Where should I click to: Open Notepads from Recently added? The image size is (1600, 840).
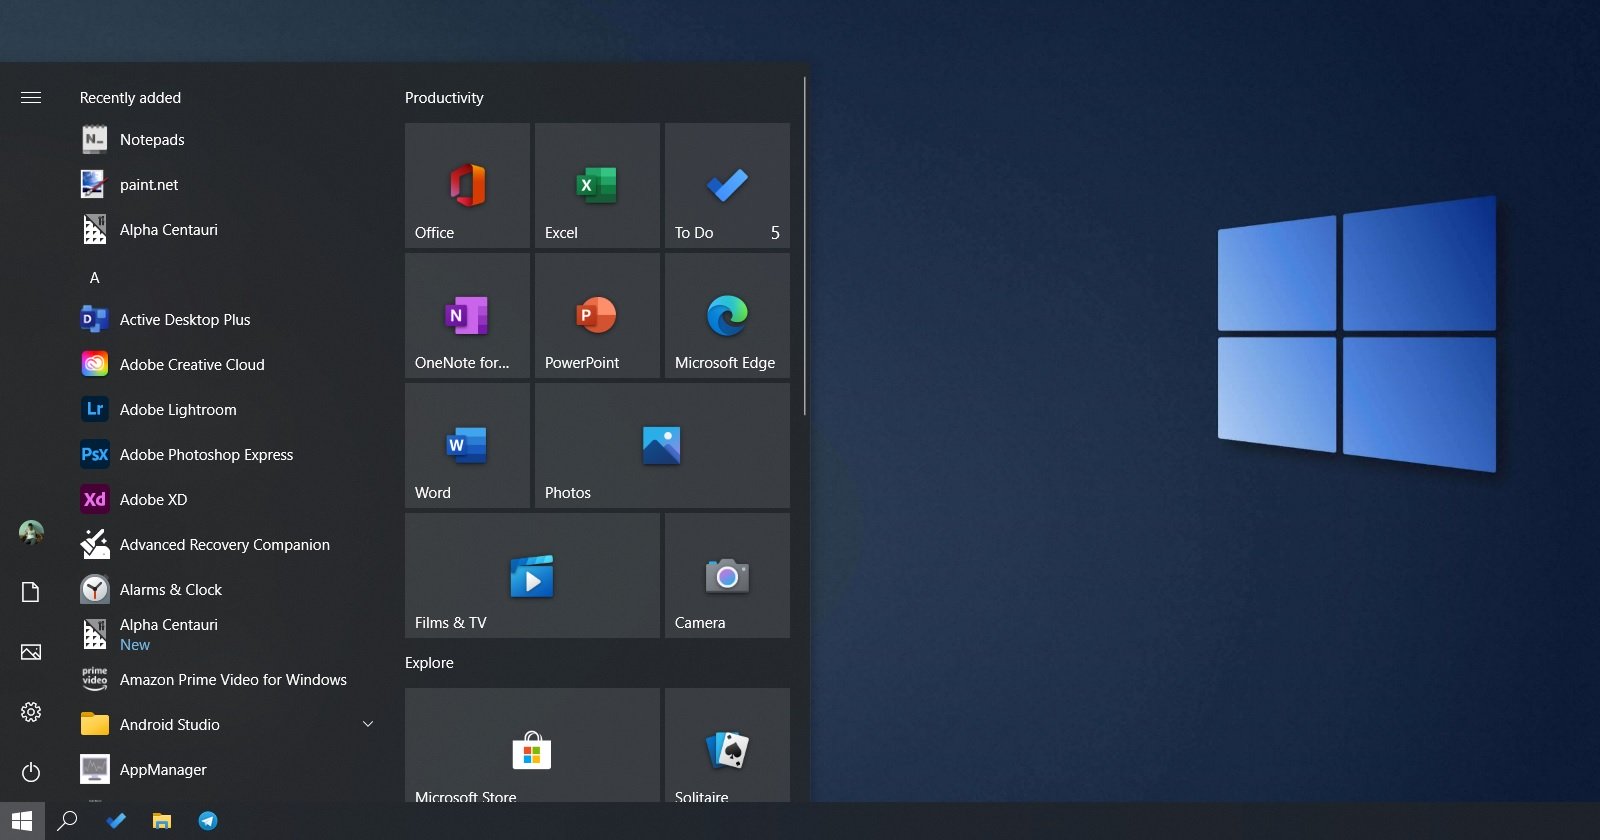pos(230,140)
